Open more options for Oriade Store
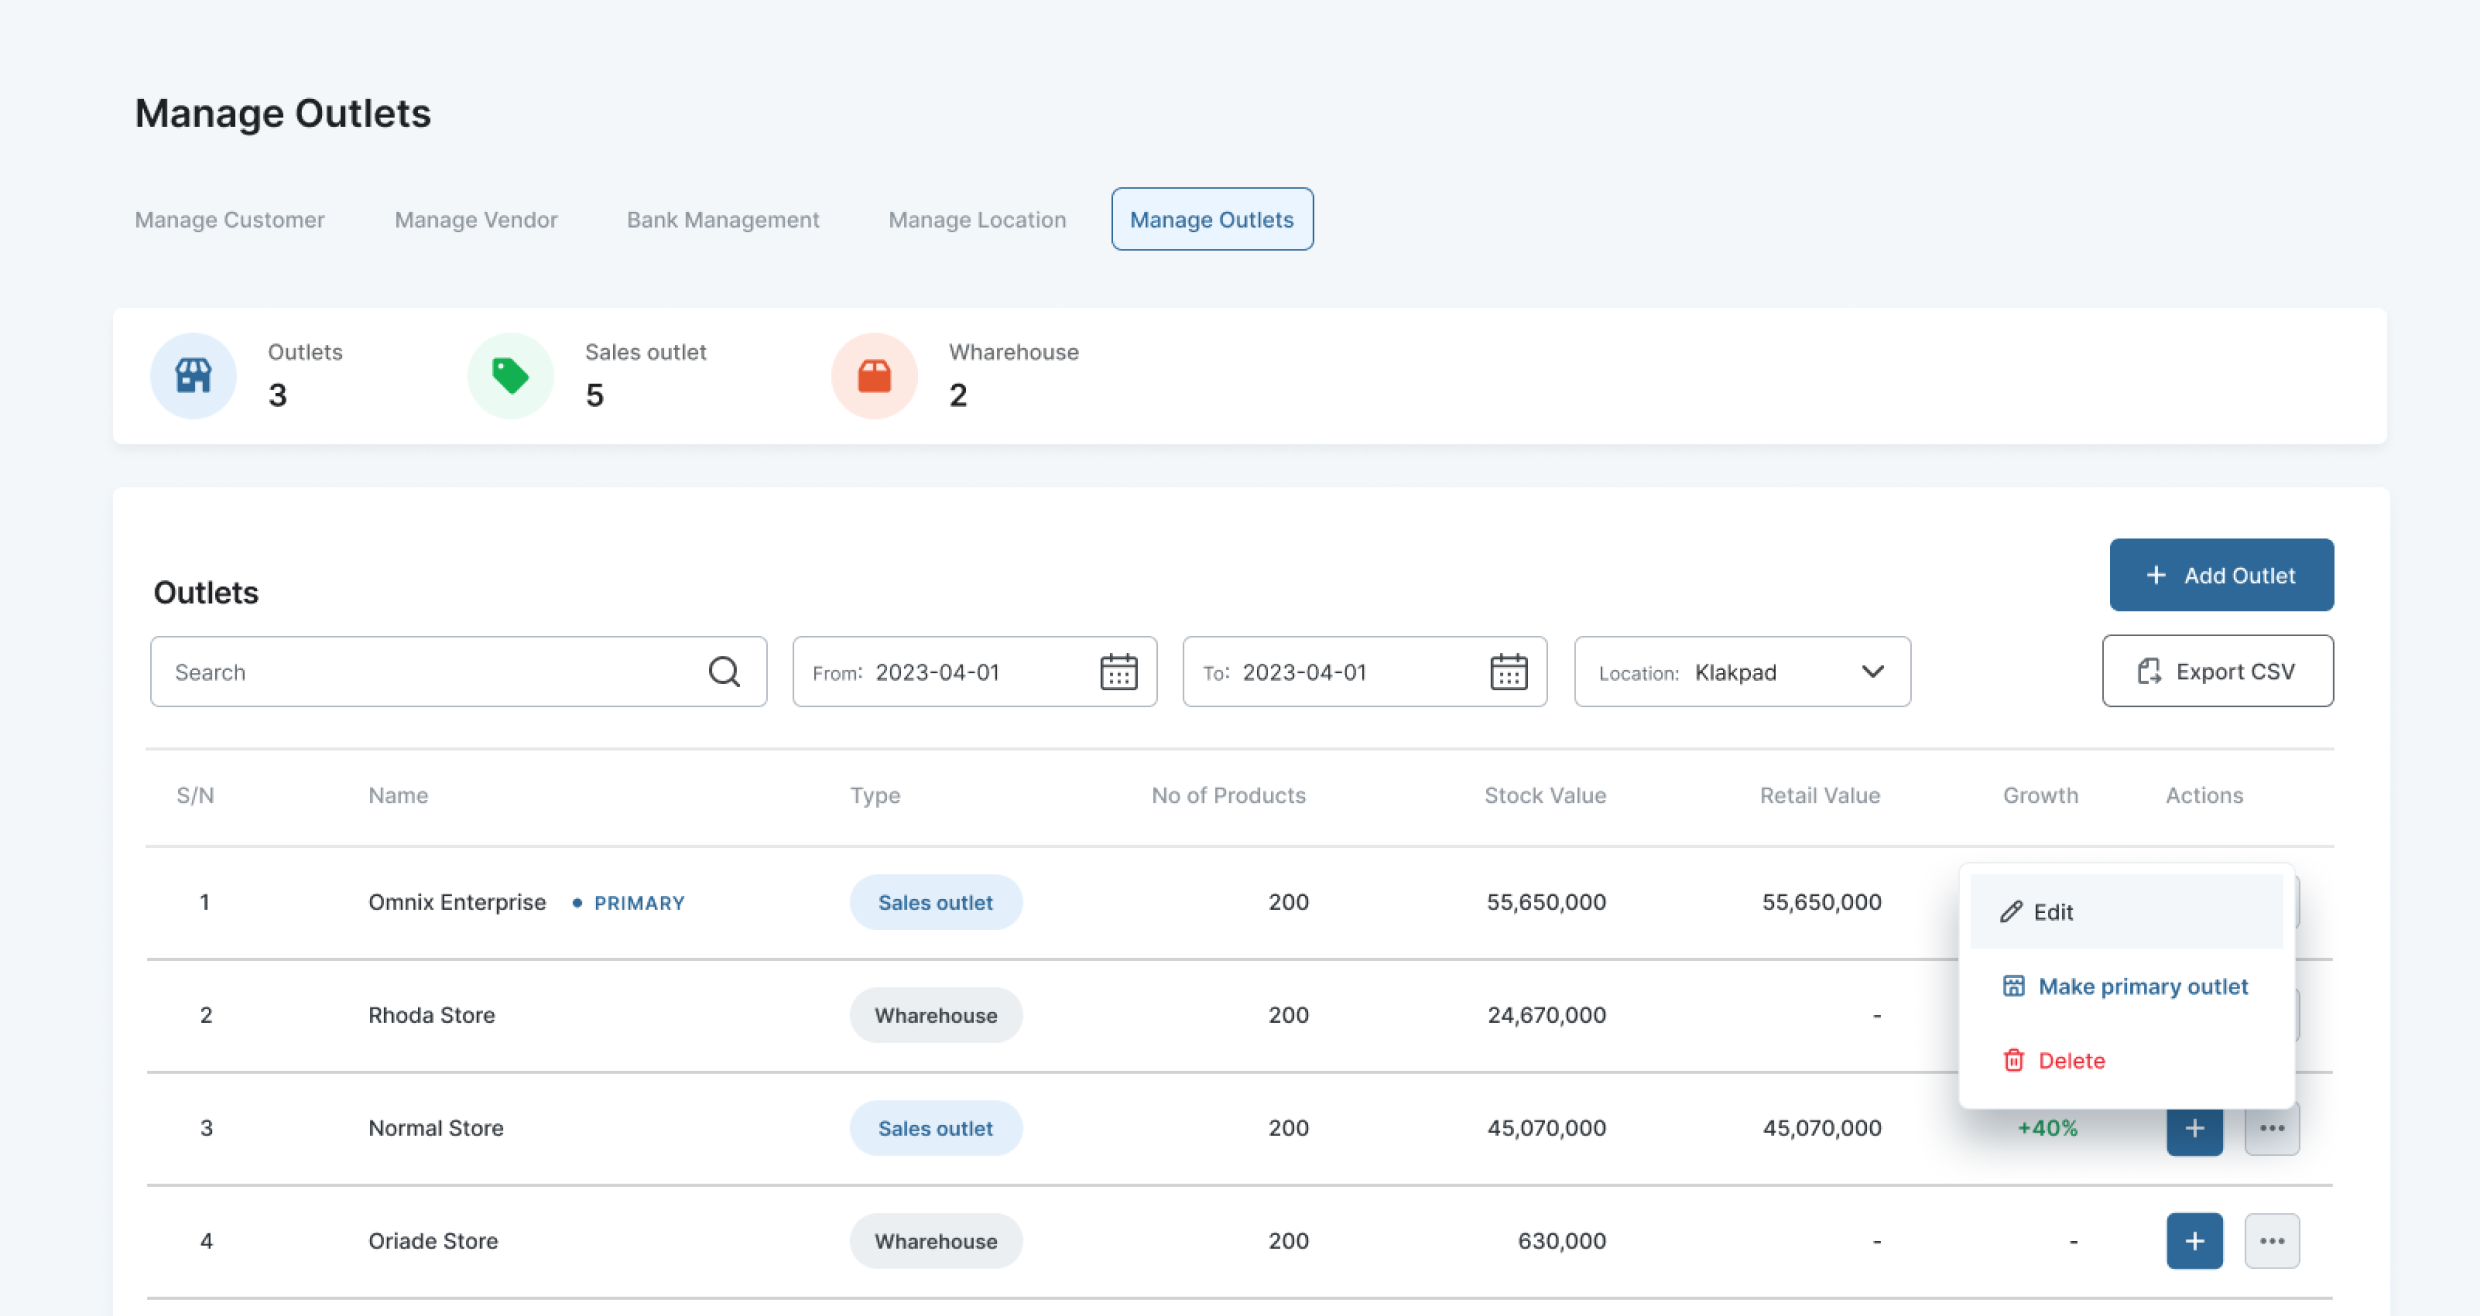The width and height of the screenshot is (2480, 1316). (x=2271, y=1241)
